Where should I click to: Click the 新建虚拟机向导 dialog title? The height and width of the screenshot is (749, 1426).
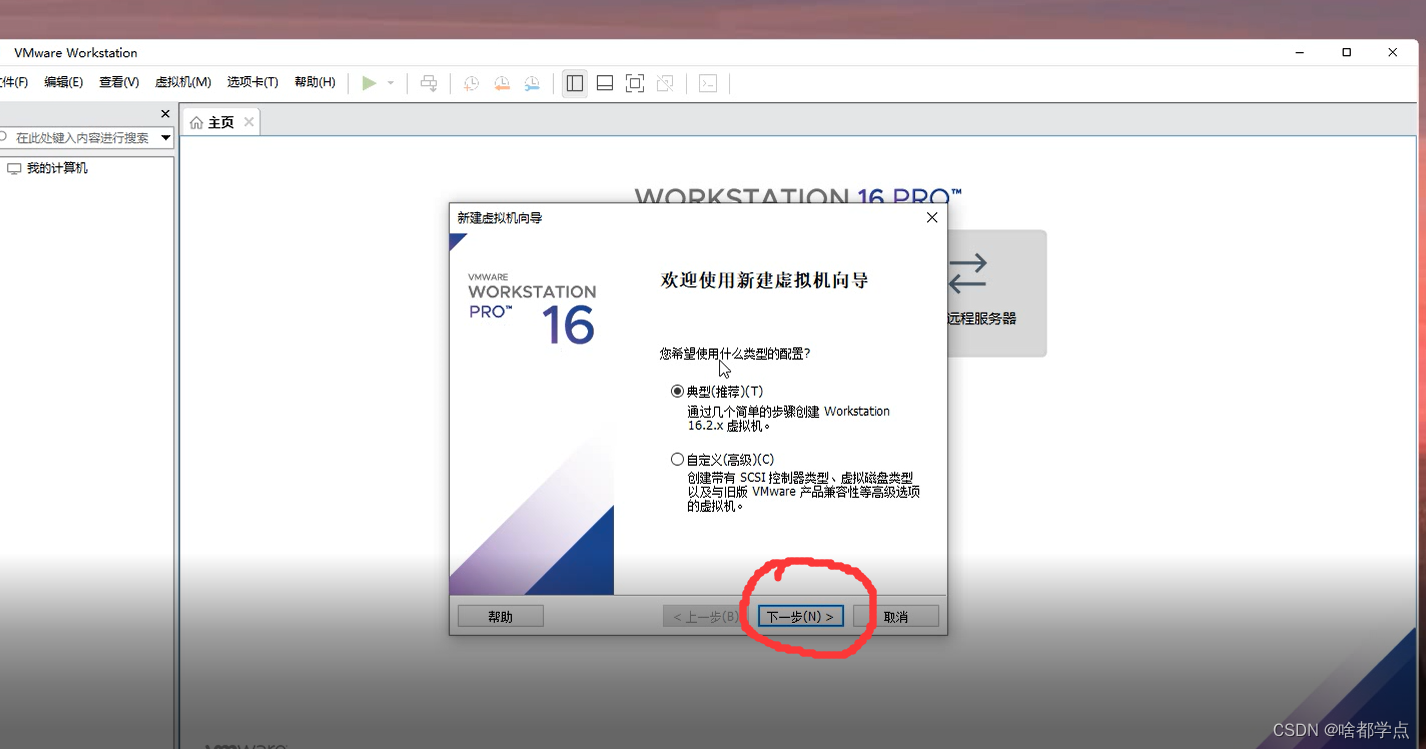500,218
